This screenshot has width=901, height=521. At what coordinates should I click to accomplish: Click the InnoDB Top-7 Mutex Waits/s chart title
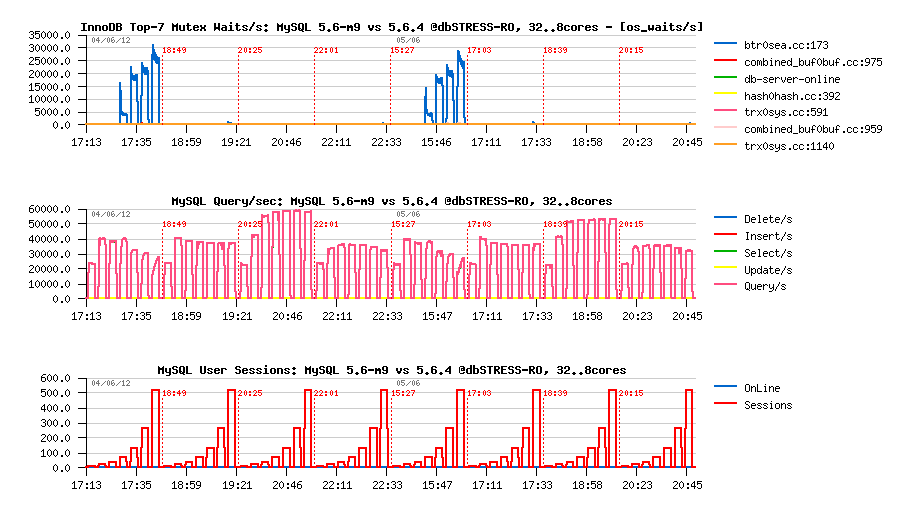pos(391,27)
